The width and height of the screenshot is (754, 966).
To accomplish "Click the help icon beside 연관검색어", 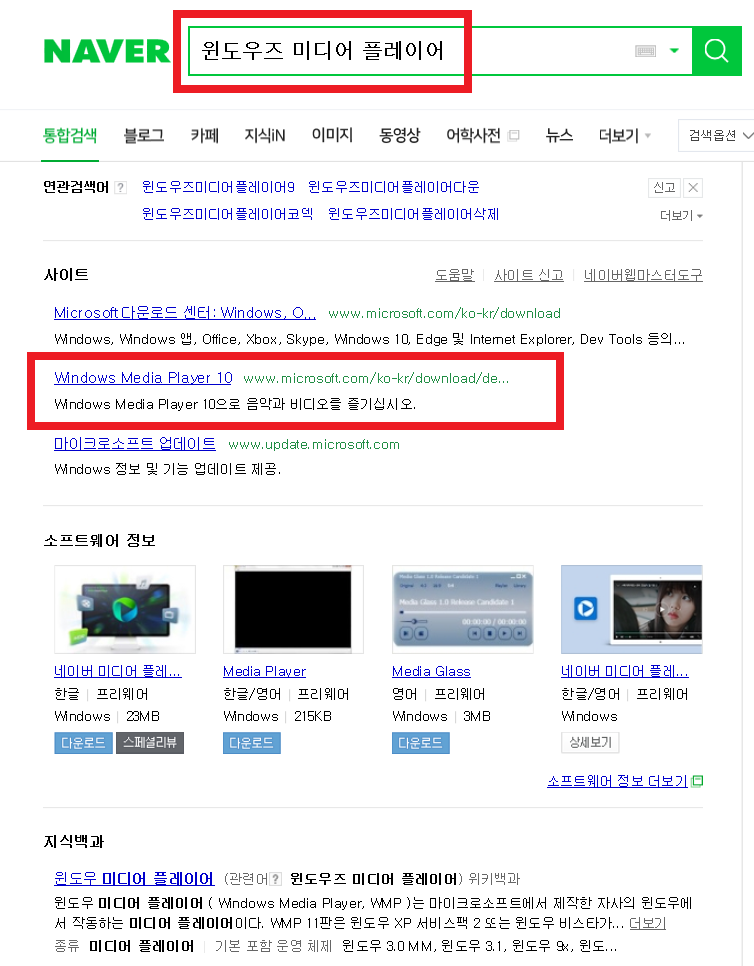I will 121,187.
